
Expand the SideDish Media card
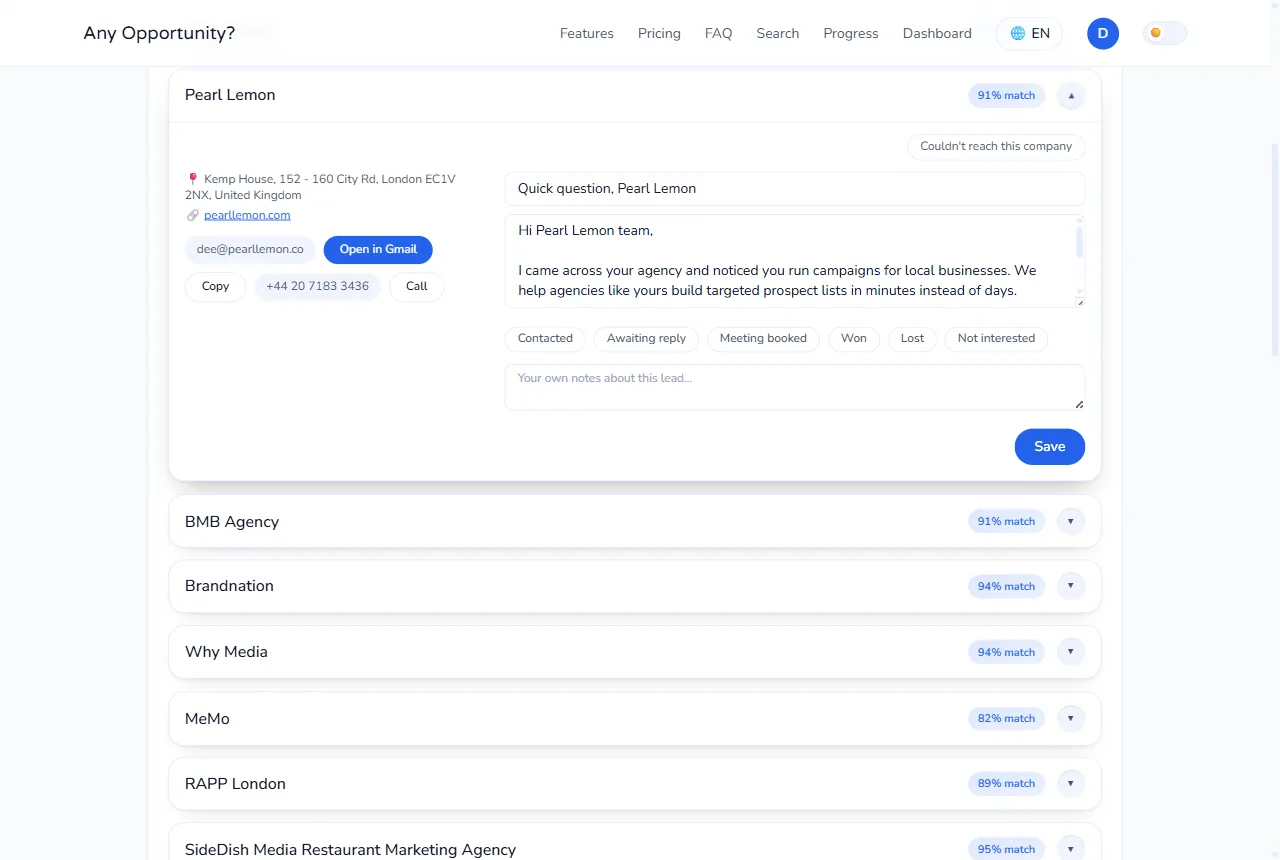coord(1071,849)
